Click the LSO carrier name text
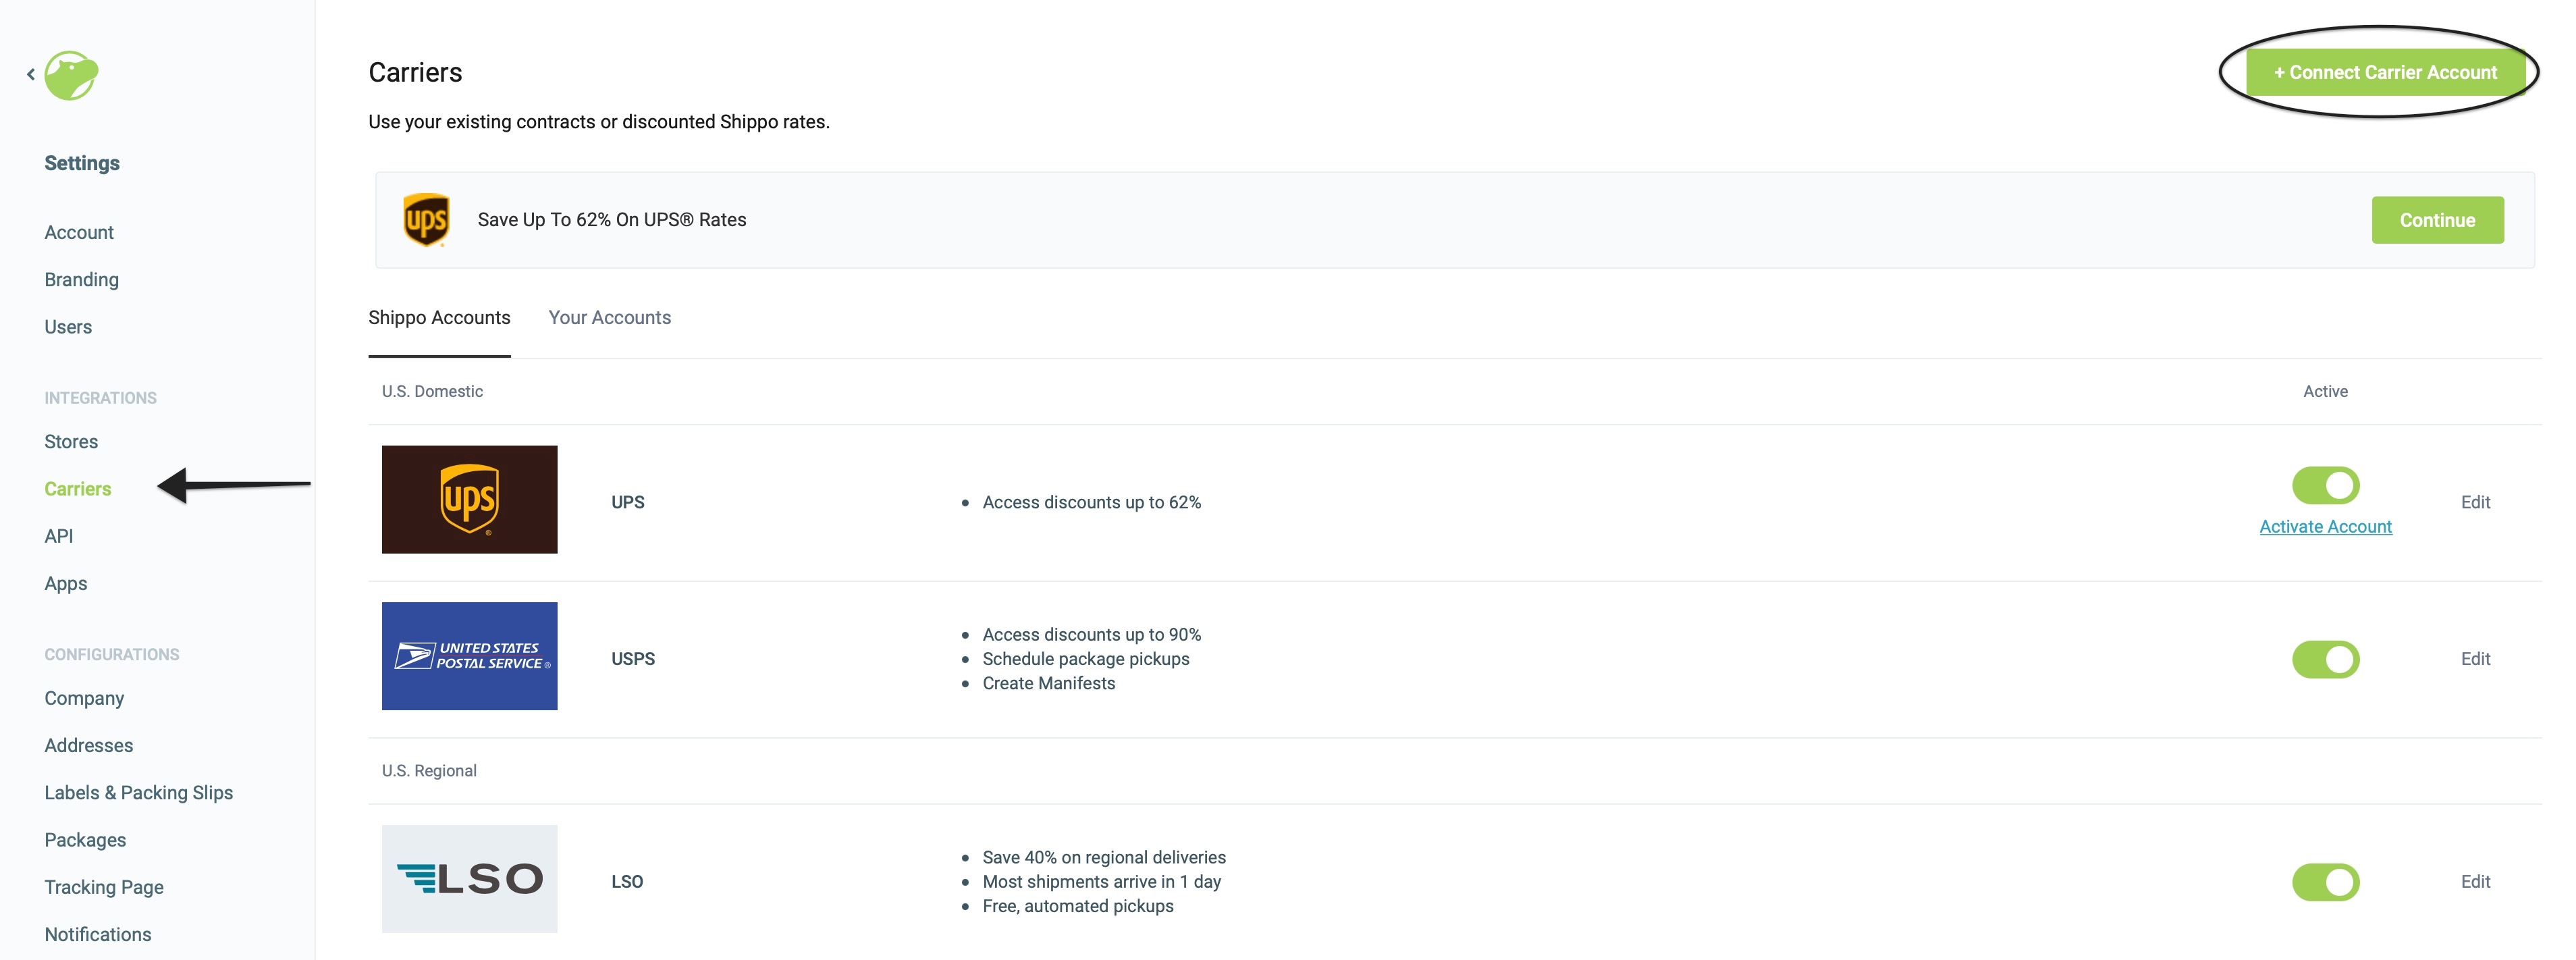The image size is (2576, 960). click(x=627, y=882)
